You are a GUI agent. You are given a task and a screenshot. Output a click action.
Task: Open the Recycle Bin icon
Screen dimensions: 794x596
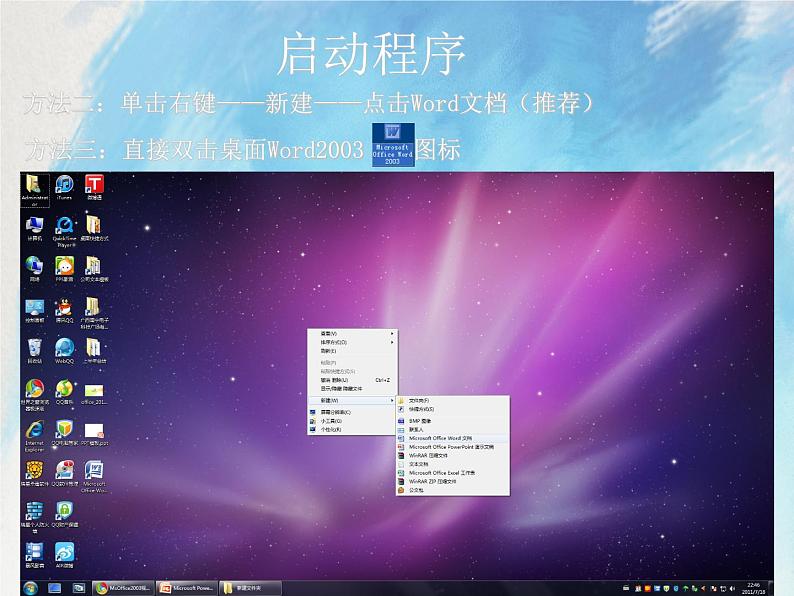click(x=34, y=351)
